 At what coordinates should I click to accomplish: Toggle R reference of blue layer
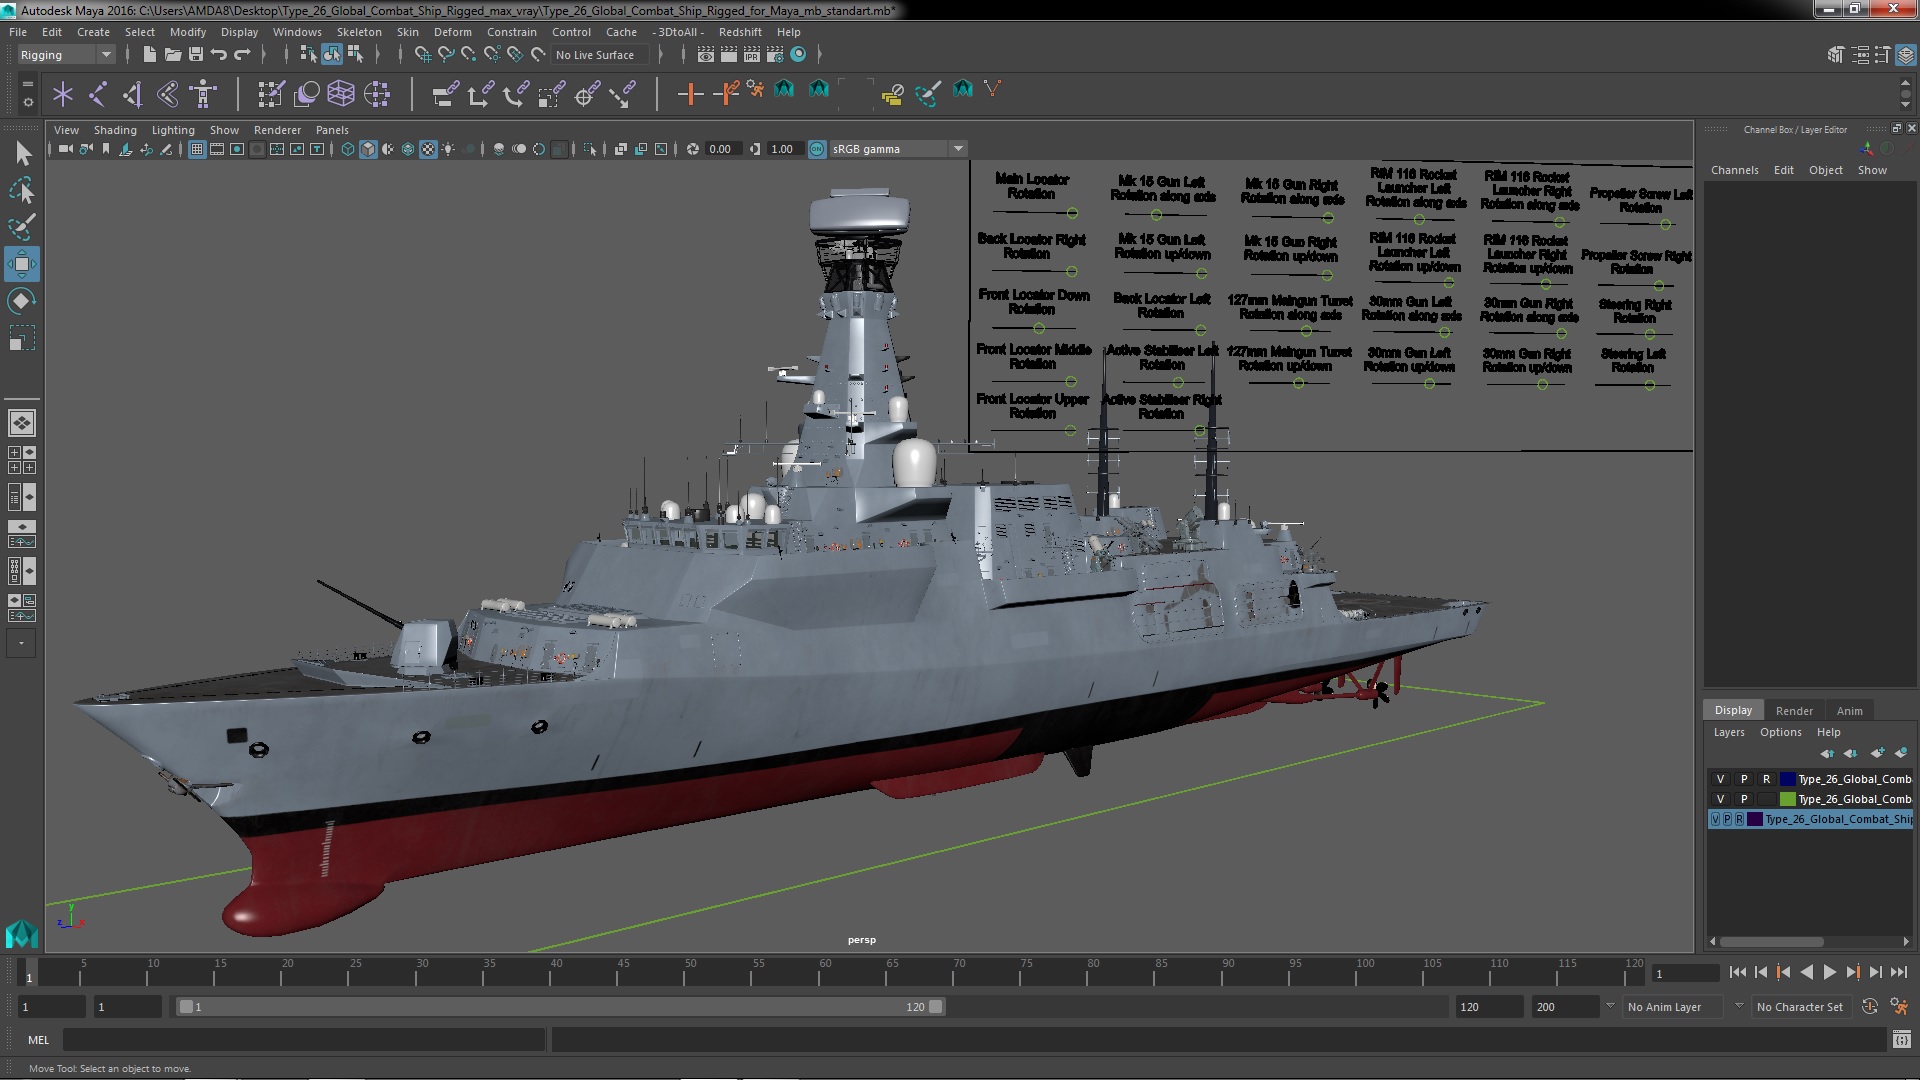point(1766,779)
